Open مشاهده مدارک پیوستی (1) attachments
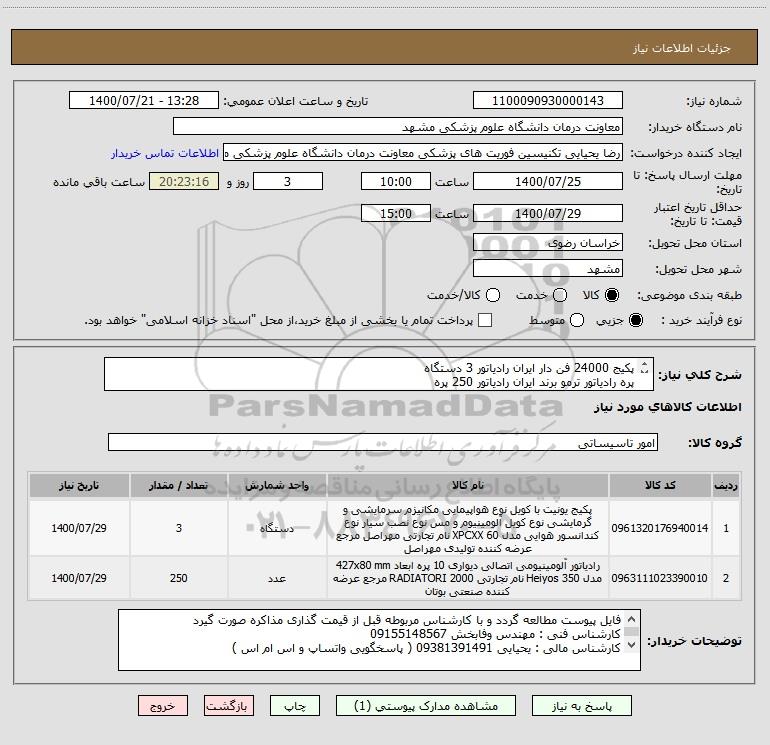 [x=426, y=706]
